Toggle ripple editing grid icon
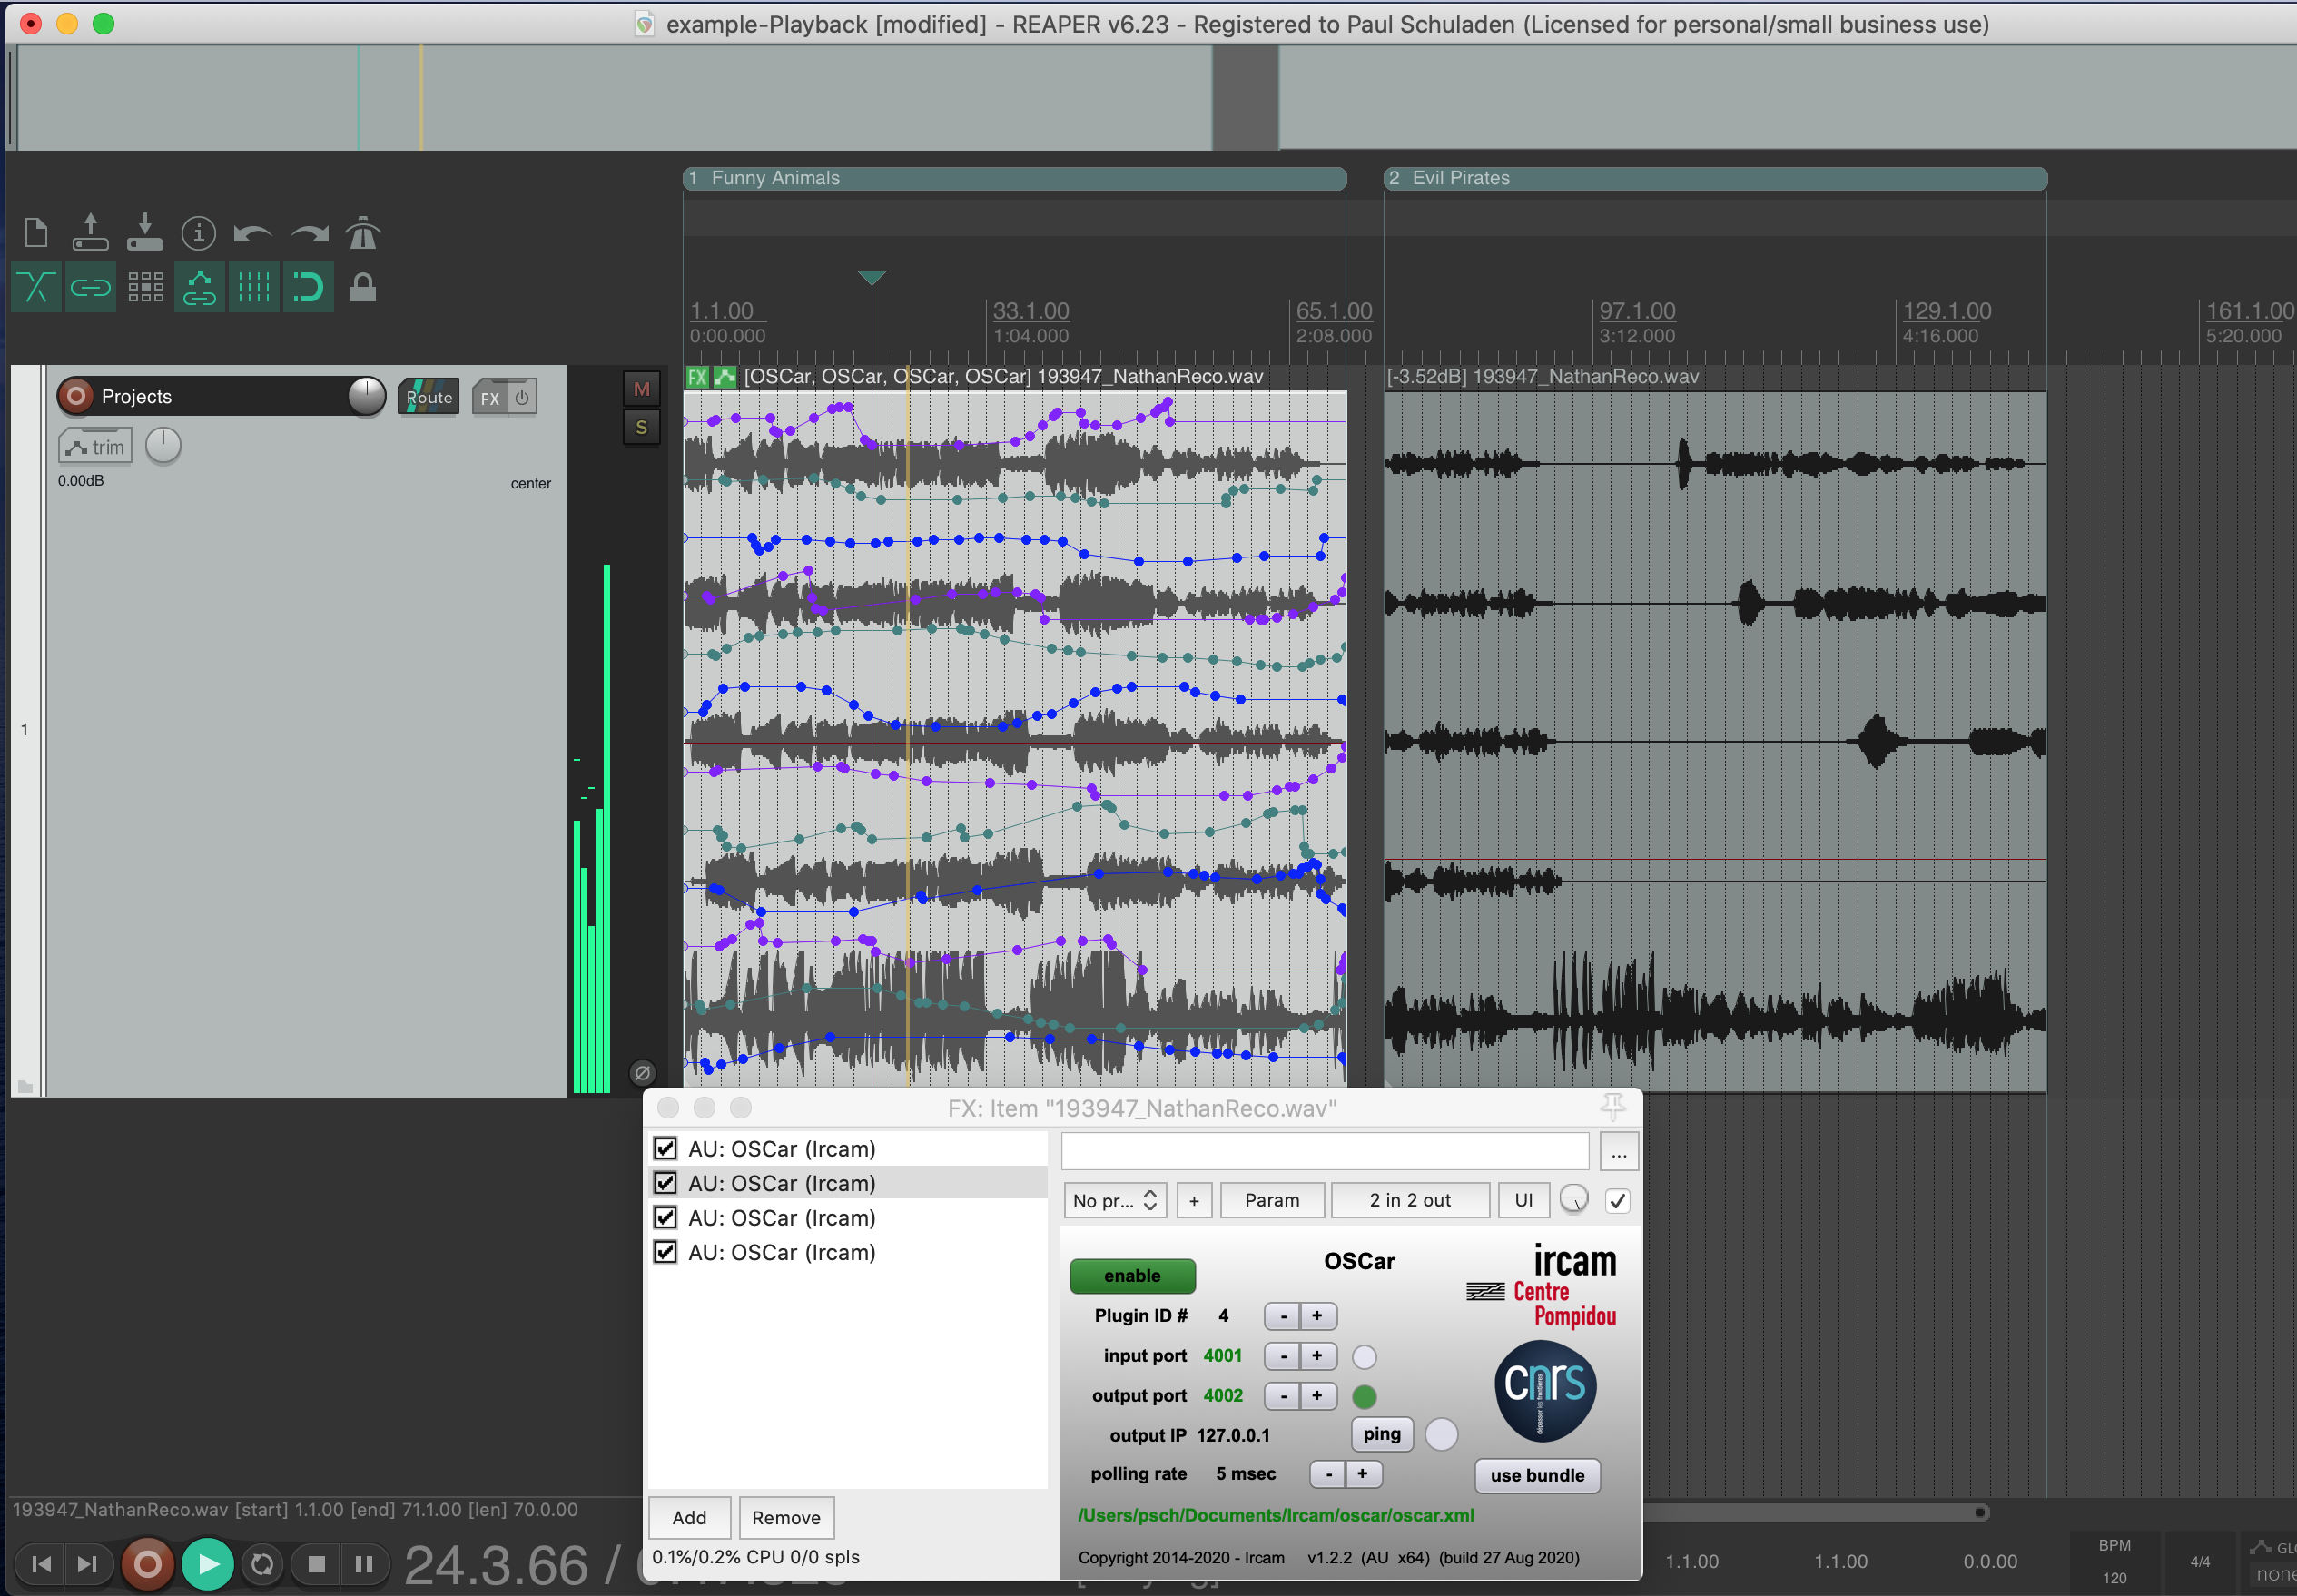This screenshot has height=1596, width=2297. click(x=146, y=288)
